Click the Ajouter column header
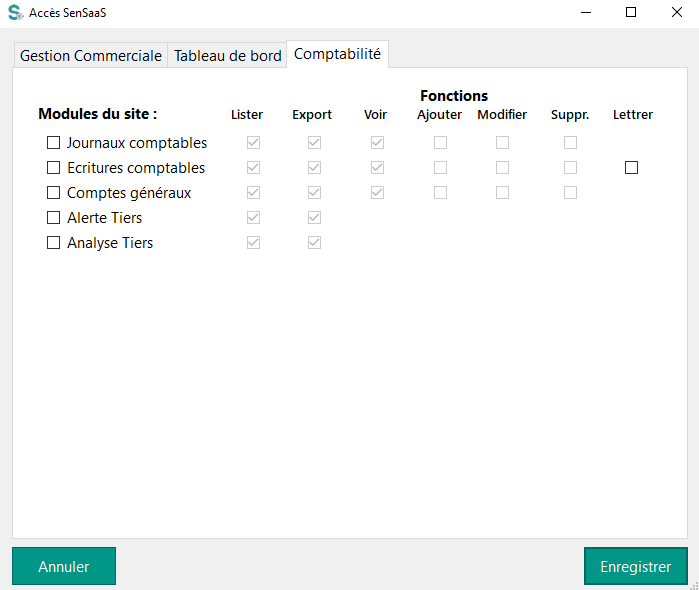699x590 pixels. (439, 115)
